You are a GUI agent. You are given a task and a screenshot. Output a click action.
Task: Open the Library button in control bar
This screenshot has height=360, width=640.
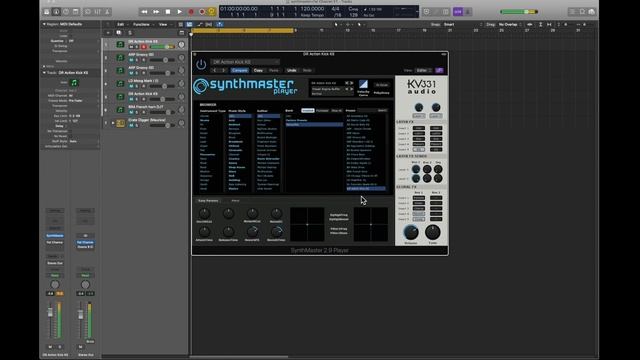tap(47, 12)
